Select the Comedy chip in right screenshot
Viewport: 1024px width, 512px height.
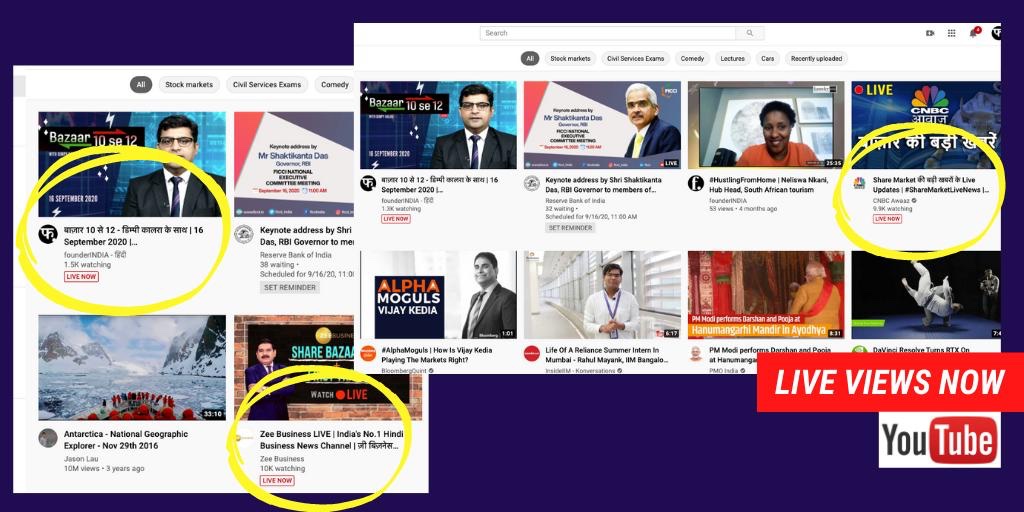click(692, 58)
